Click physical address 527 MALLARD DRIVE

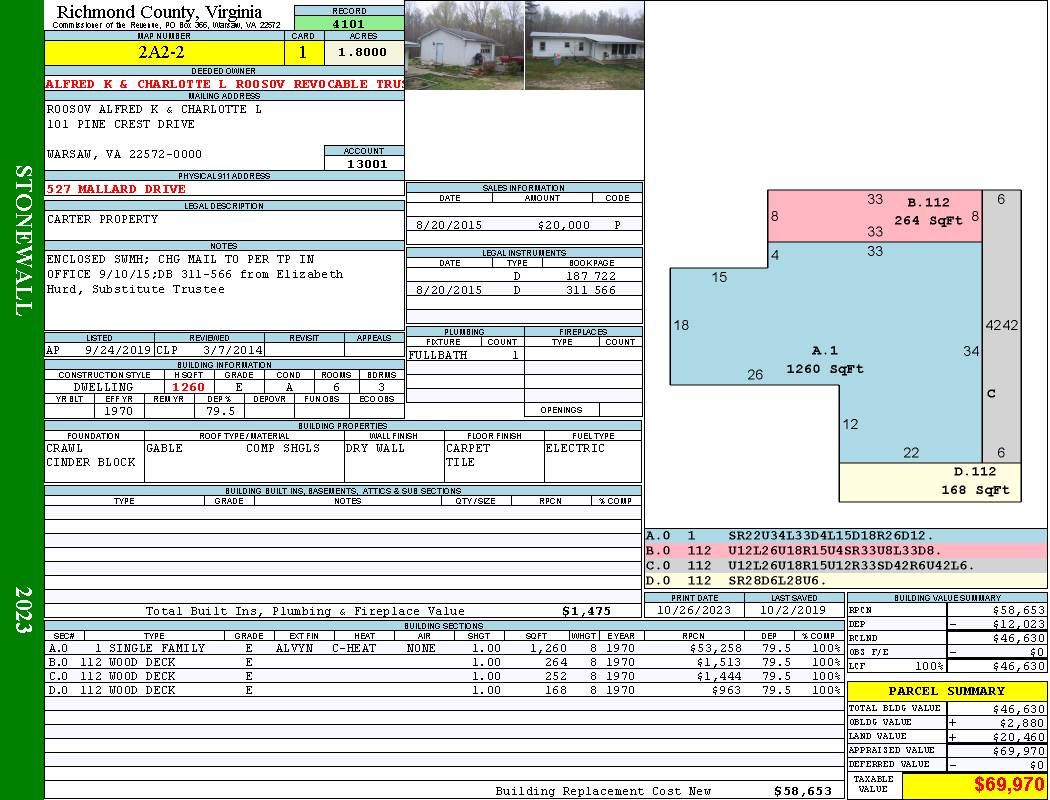tap(116, 189)
